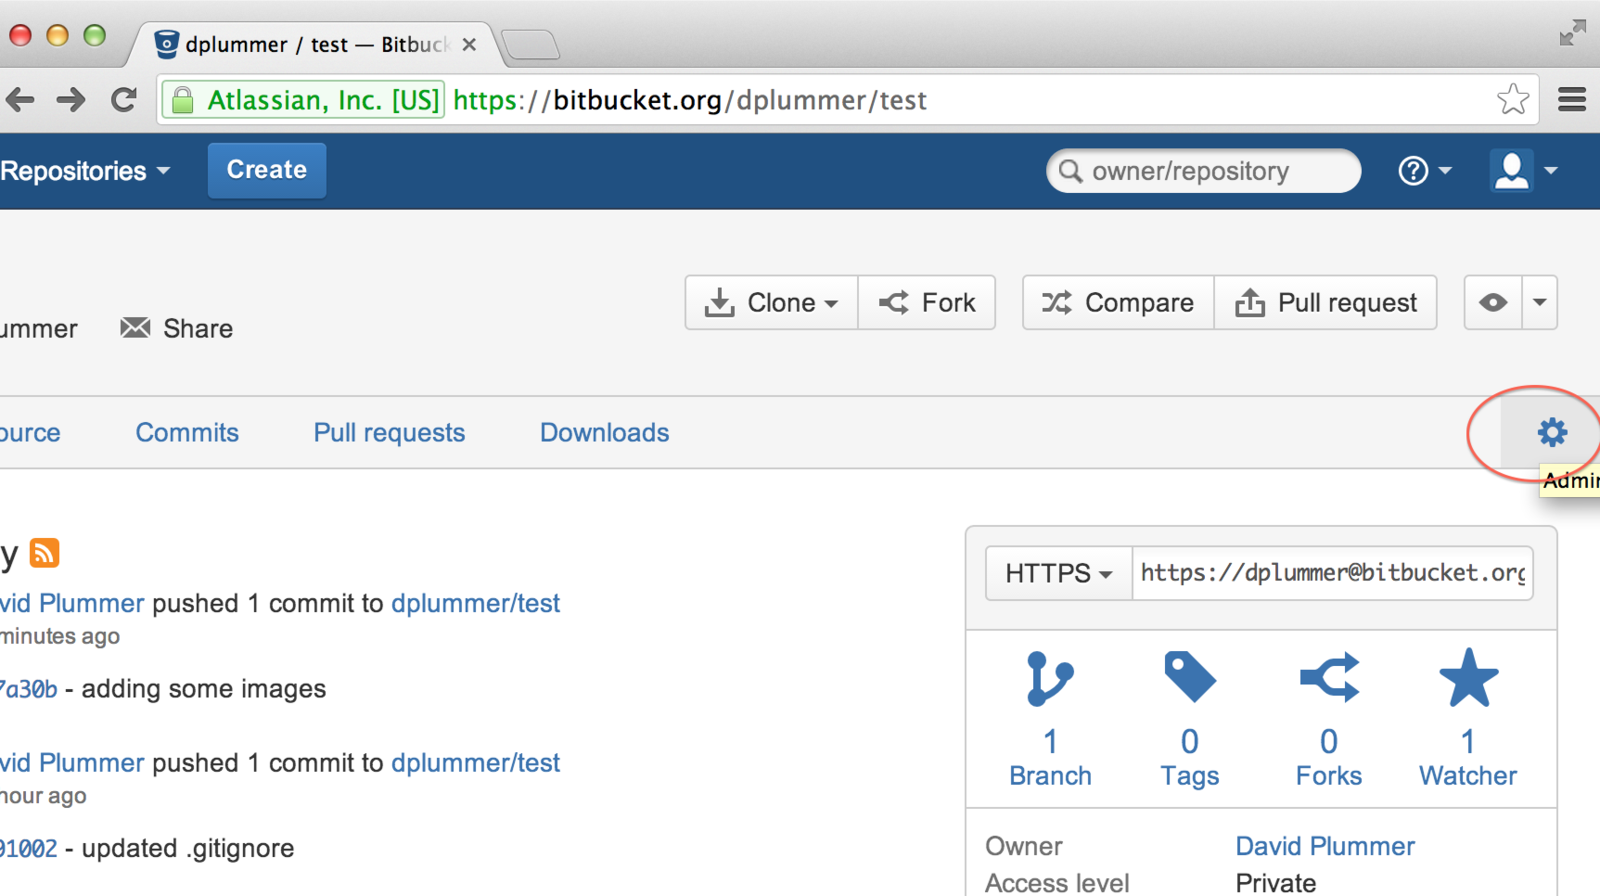This screenshot has width=1600, height=896.
Task: Select the dplummer / test browser tab
Action: [315, 44]
